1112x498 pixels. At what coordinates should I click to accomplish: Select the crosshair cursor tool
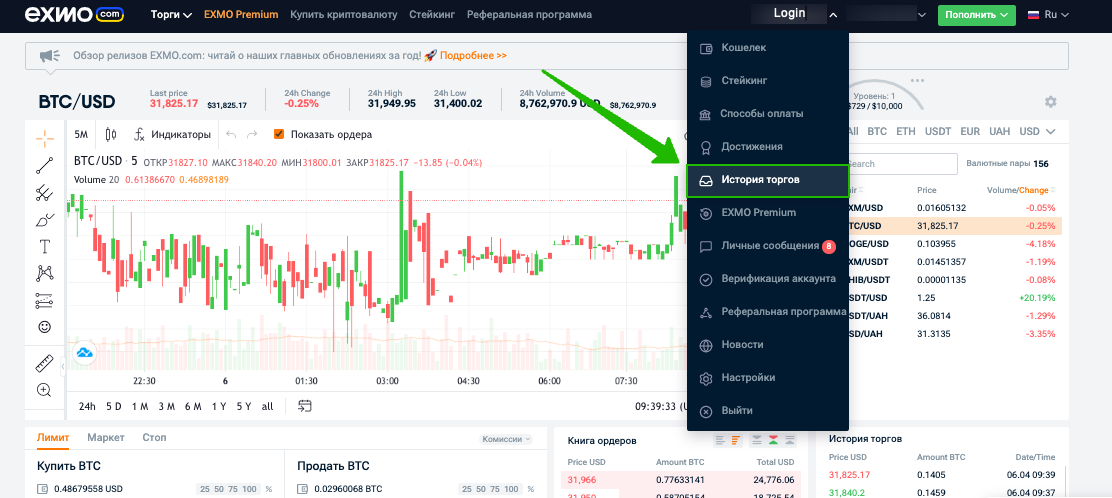[x=45, y=138]
